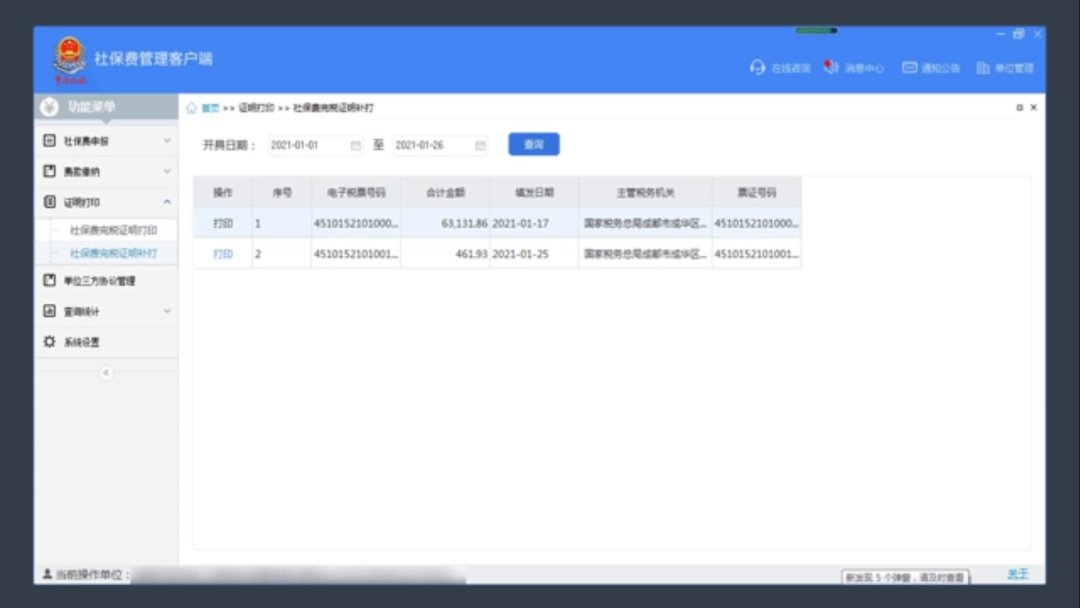Image resolution: width=1080 pixels, height=608 pixels.
Task: Select 社保费完税证明打印 submenu item
Action: click(113, 230)
